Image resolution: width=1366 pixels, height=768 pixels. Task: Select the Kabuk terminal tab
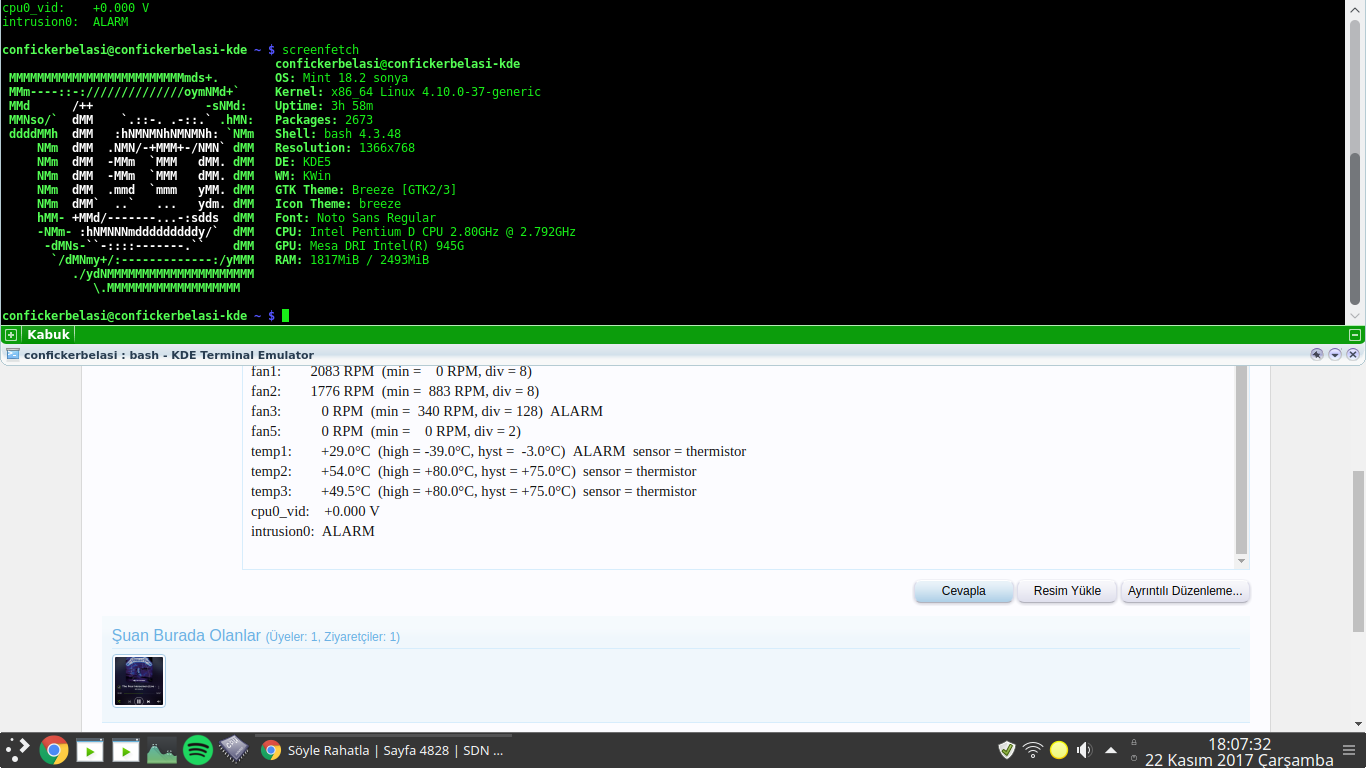coord(48,335)
